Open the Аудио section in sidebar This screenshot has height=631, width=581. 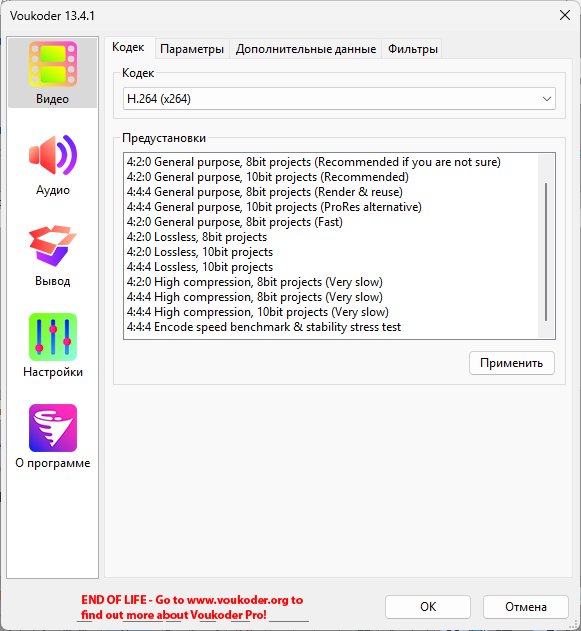tap(53, 165)
